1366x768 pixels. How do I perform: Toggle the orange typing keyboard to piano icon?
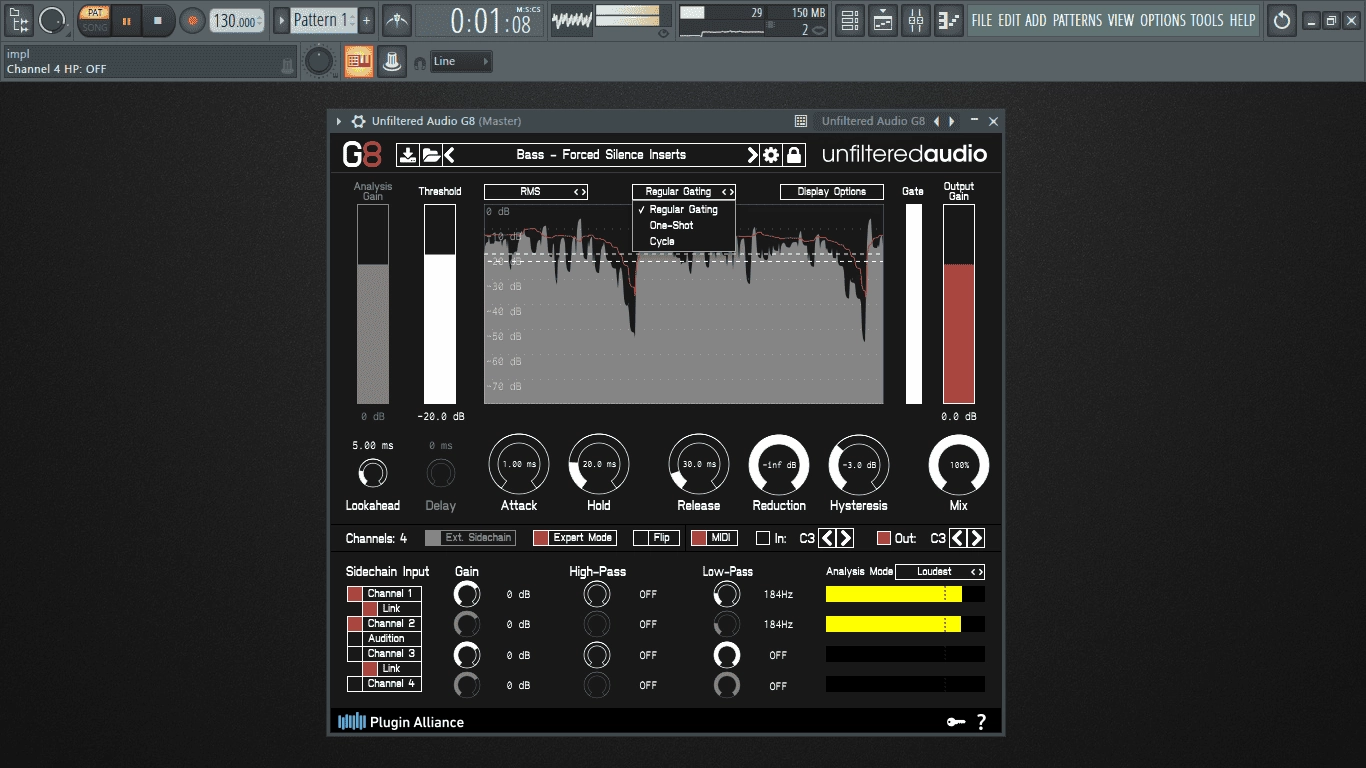[x=359, y=62]
